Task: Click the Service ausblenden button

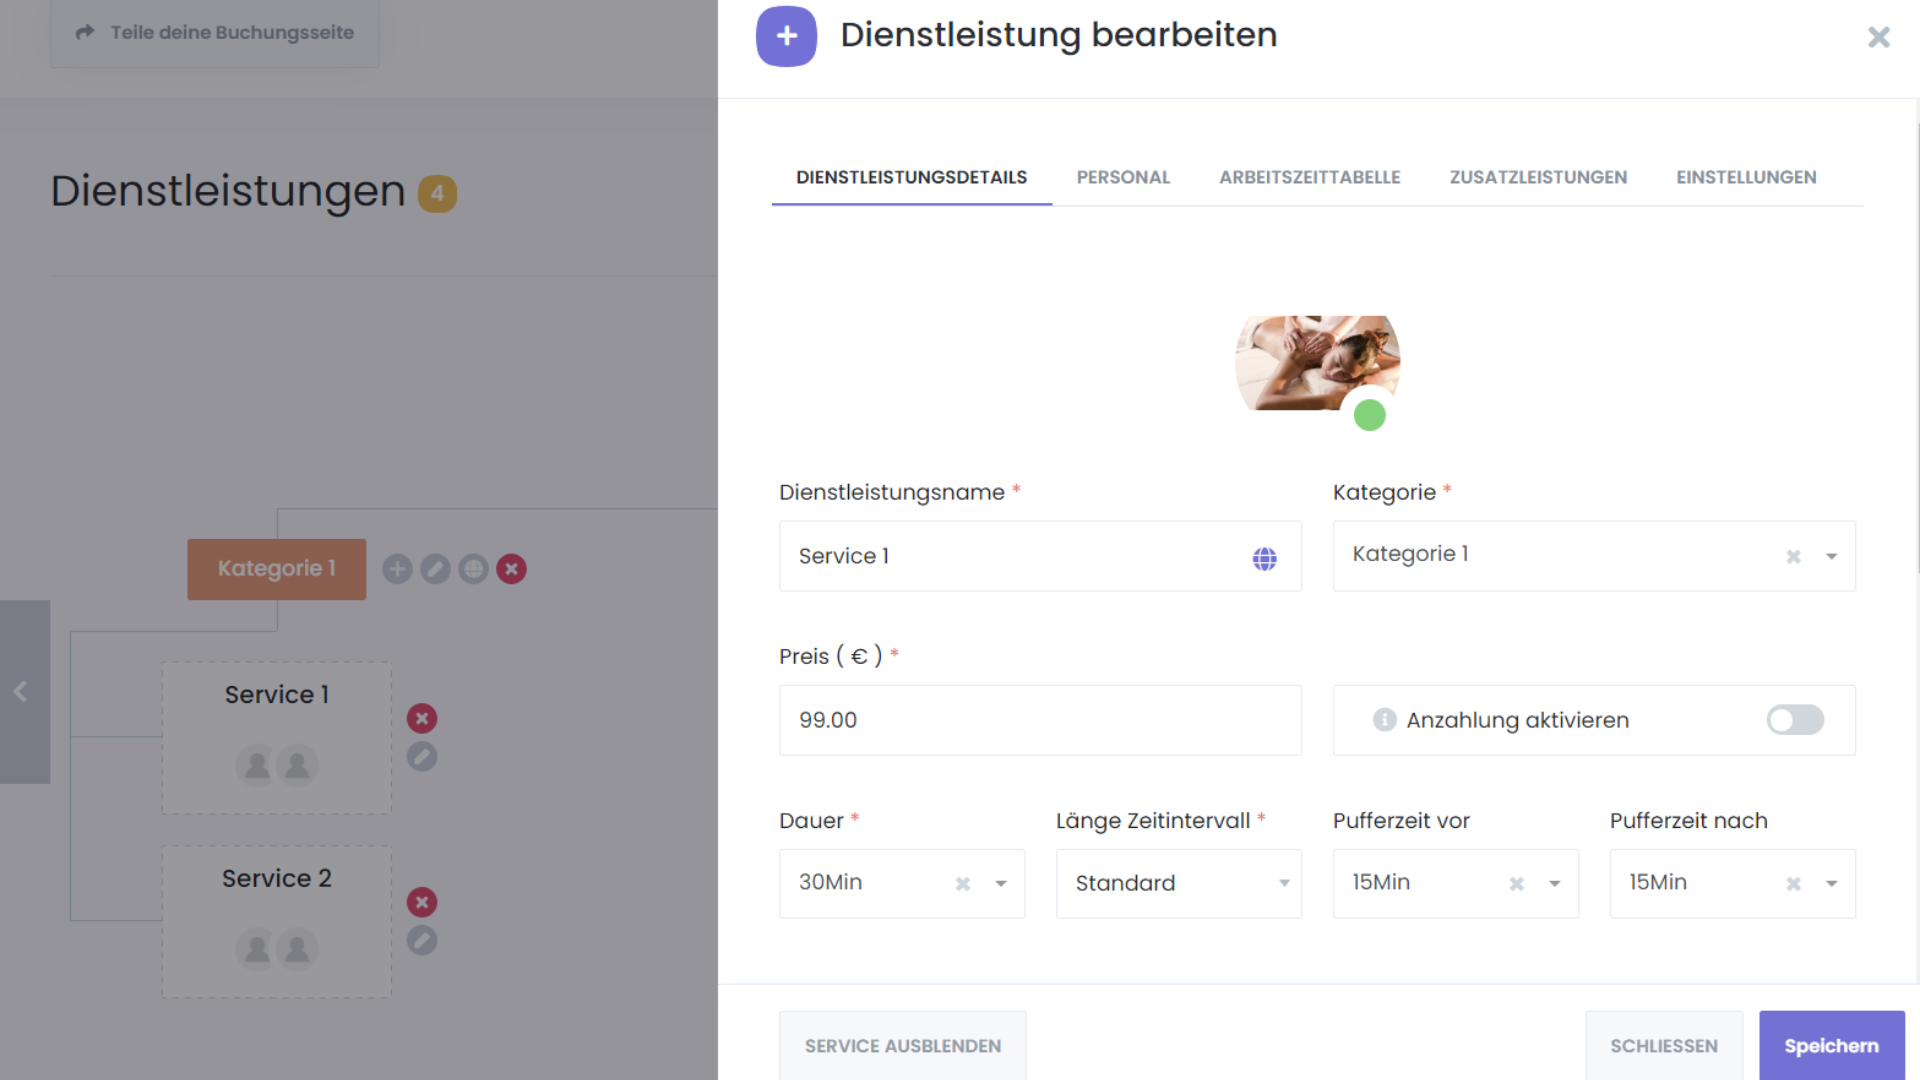Action: 902,1046
